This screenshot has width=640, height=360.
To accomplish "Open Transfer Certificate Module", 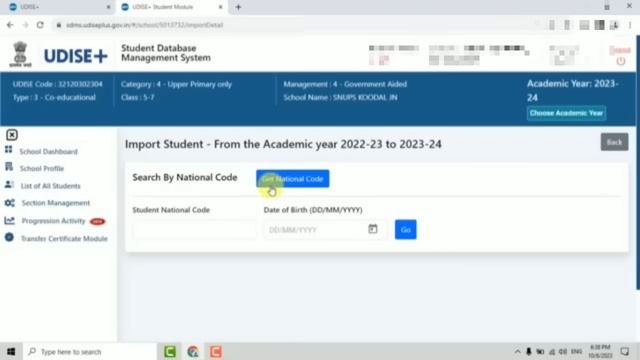I will click(x=64, y=238).
